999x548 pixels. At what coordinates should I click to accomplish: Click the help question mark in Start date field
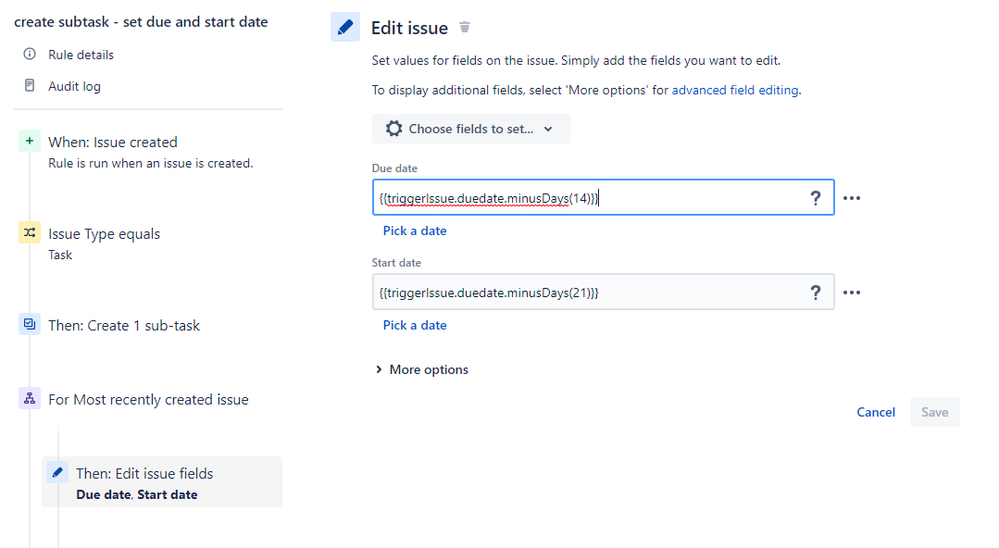coord(816,292)
